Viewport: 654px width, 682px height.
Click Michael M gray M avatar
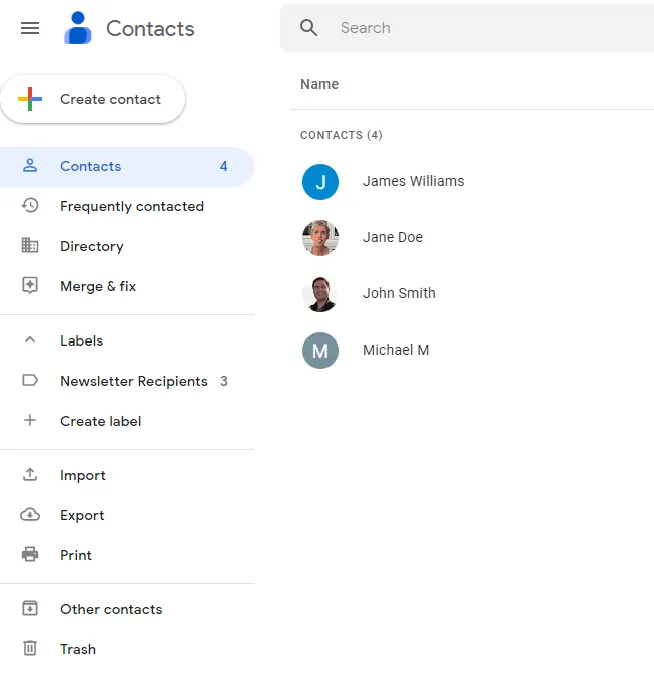click(320, 351)
